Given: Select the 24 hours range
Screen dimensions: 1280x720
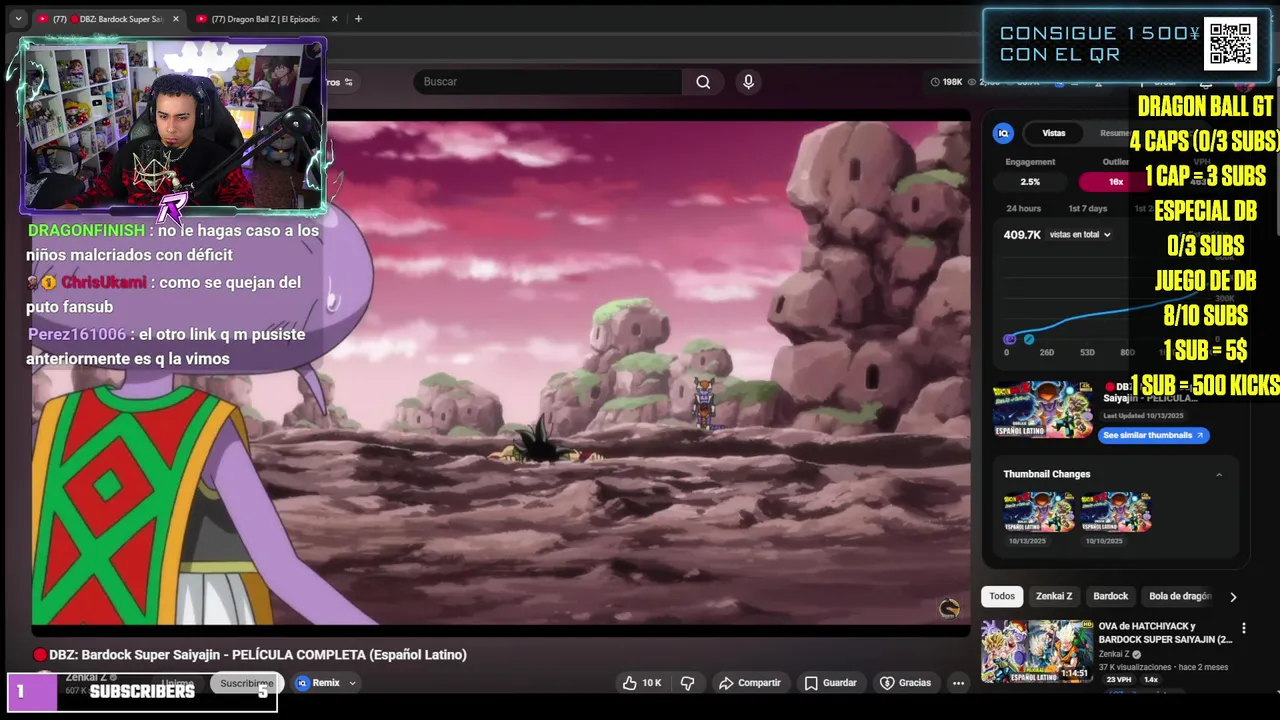Looking at the screenshot, I should point(1023,208).
